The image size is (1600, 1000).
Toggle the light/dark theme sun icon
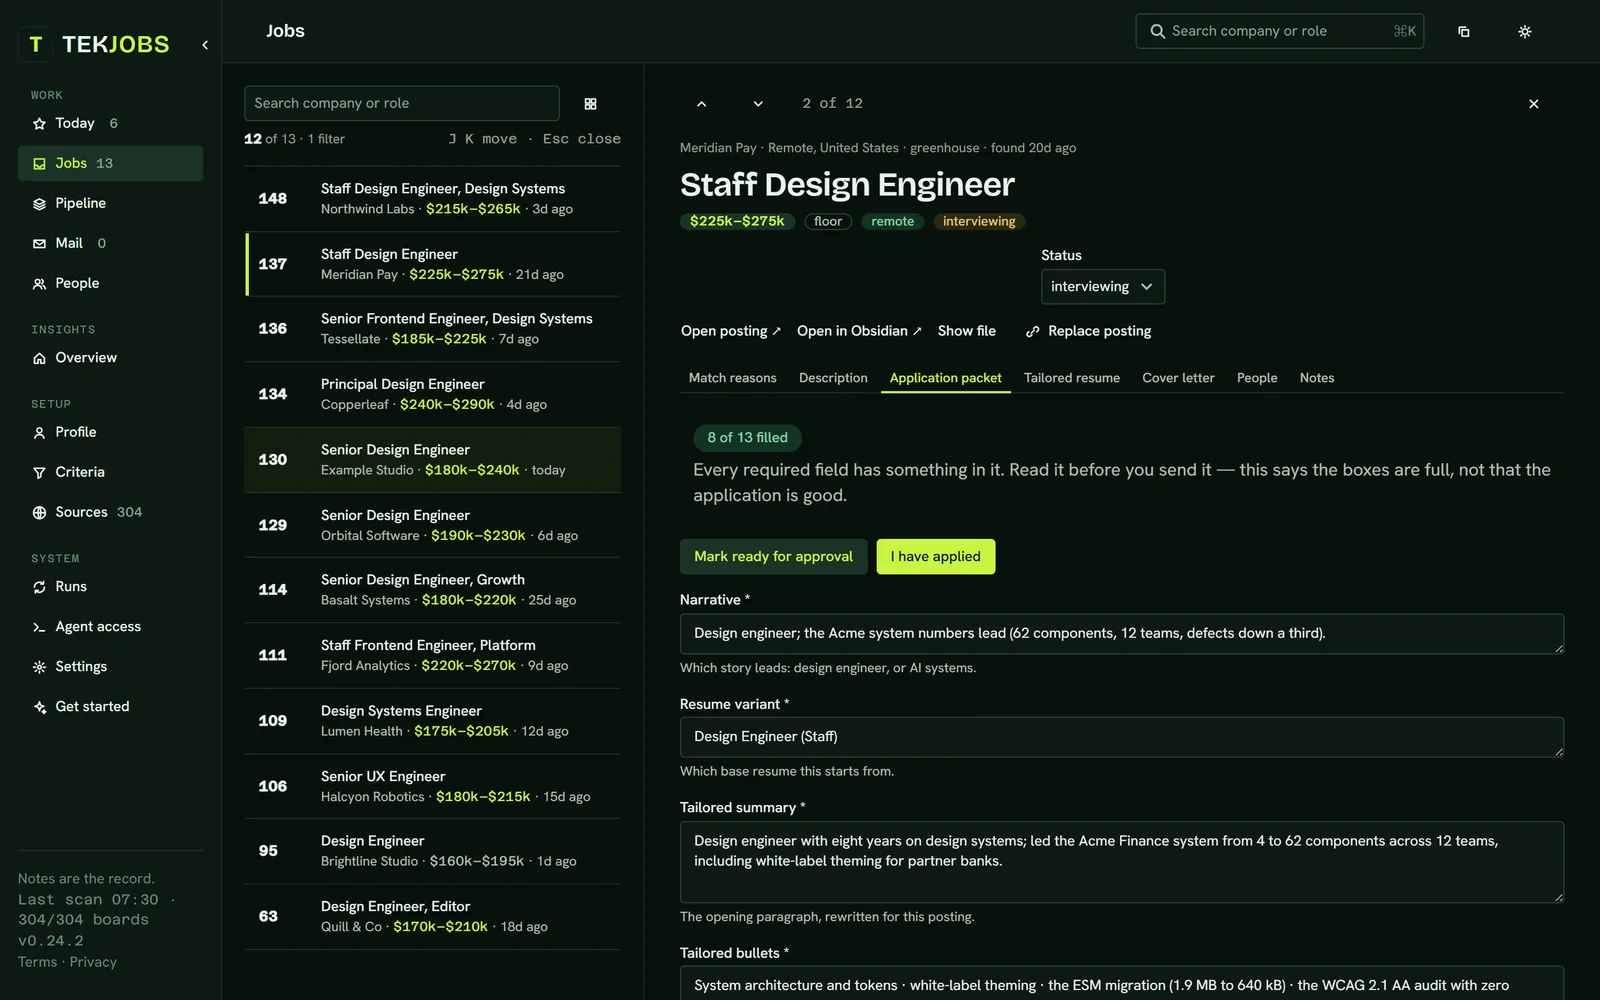[1525, 32]
